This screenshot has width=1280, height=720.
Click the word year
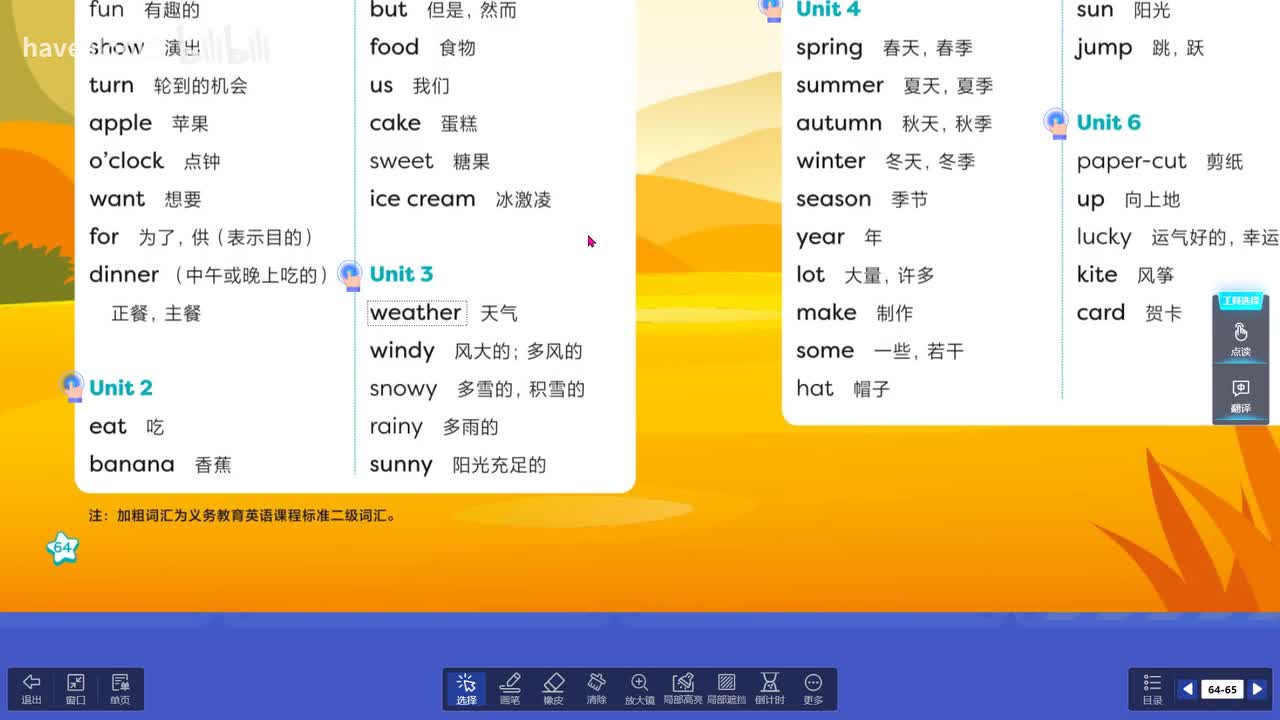tap(821, 238)
